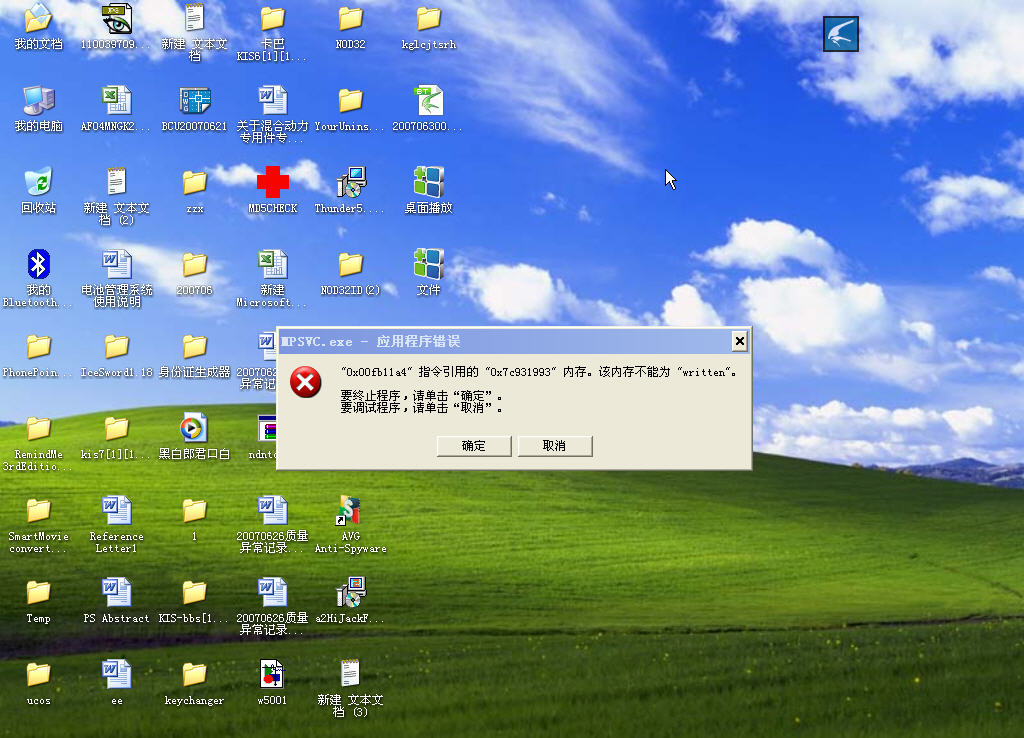The image size is (1024, 738).
Task: Select the 我的 Bluetooth icon
Action: click(x=38, y=278)
